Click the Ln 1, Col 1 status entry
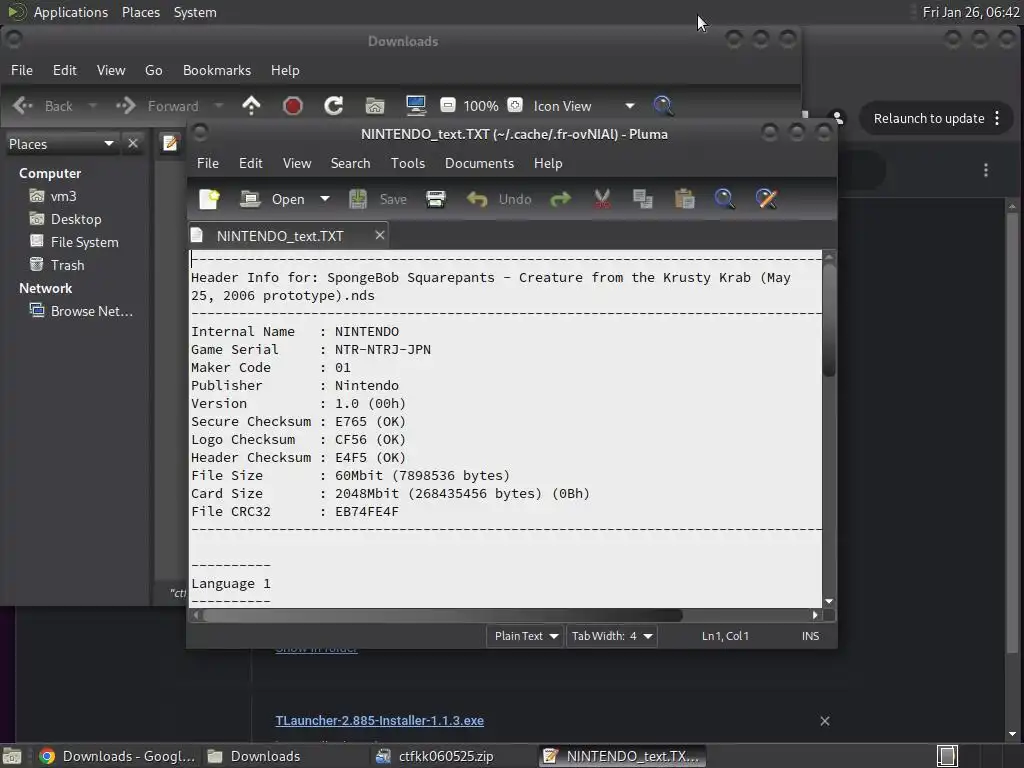 click(x=725, y=636)
